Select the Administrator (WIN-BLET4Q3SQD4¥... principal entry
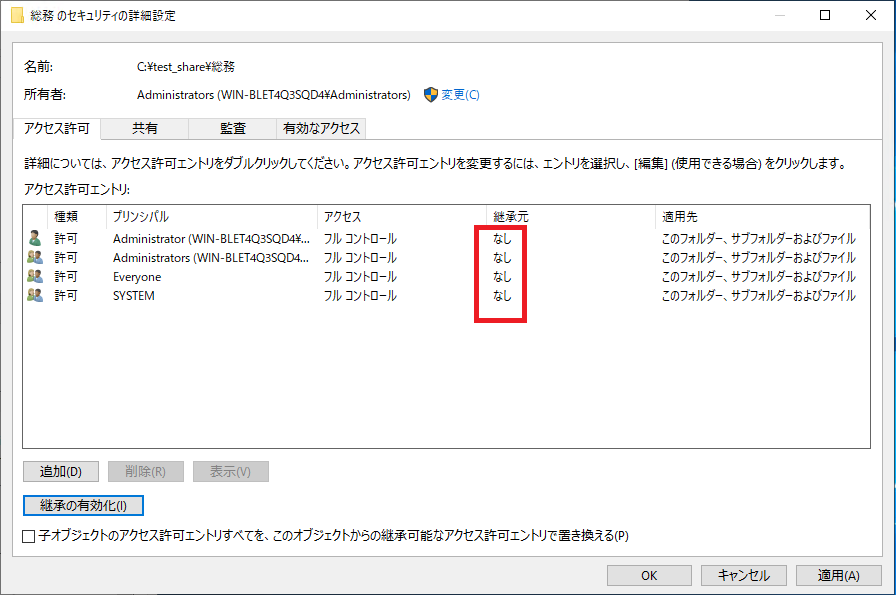896x595 pixels. tap(211, 238)
